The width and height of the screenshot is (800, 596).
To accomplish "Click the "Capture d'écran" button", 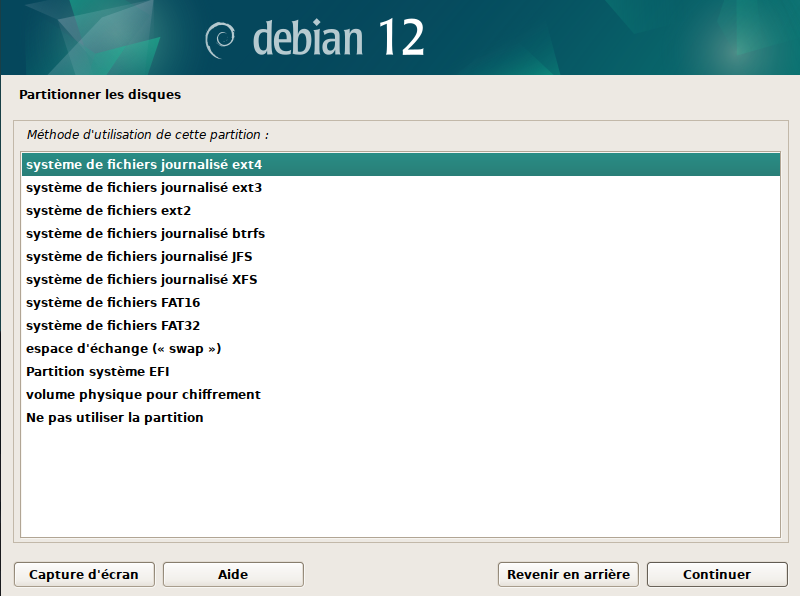I will [84, 575].
